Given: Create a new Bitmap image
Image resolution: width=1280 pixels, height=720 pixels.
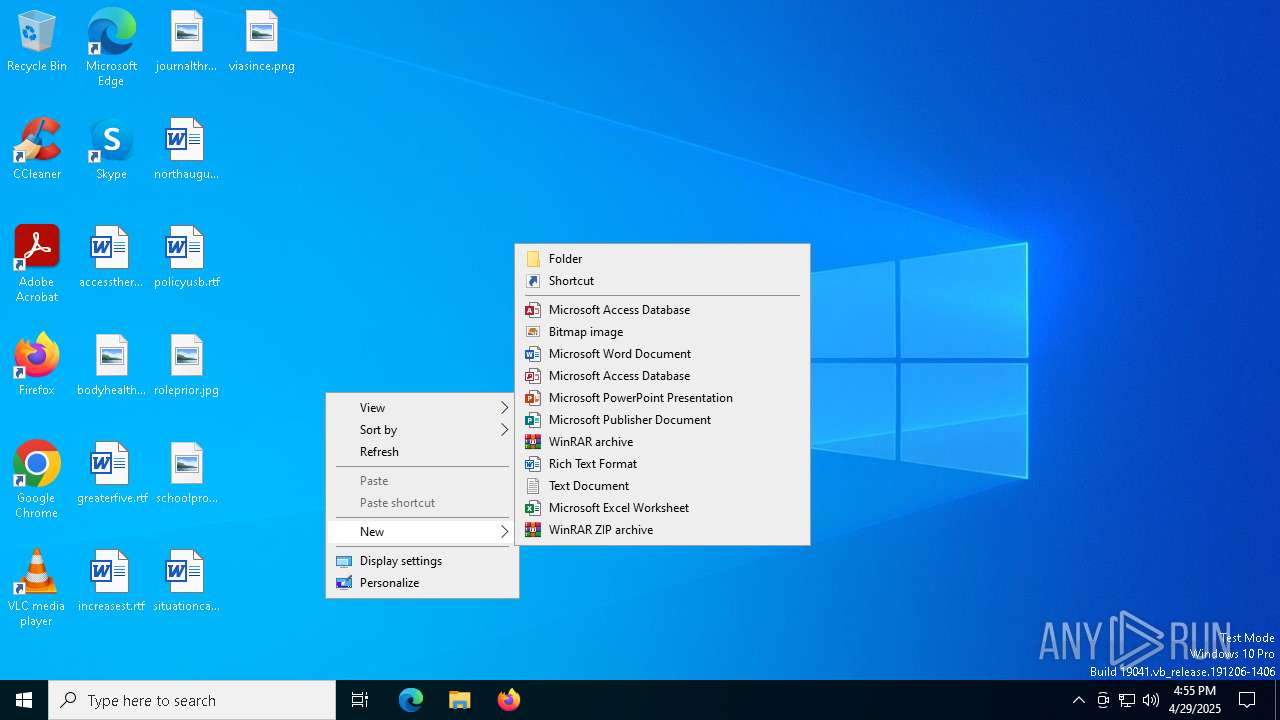Looking at the screenshot, I should click(662, 331).
